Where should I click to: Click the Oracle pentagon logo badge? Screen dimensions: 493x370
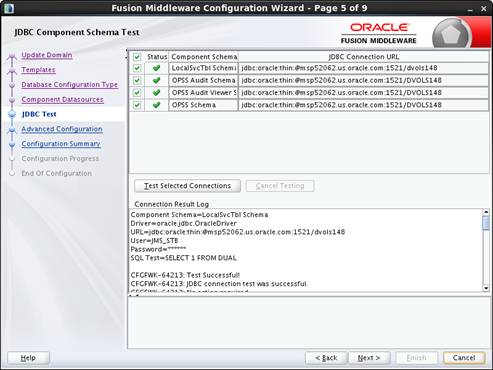click(x=451, y=35)
